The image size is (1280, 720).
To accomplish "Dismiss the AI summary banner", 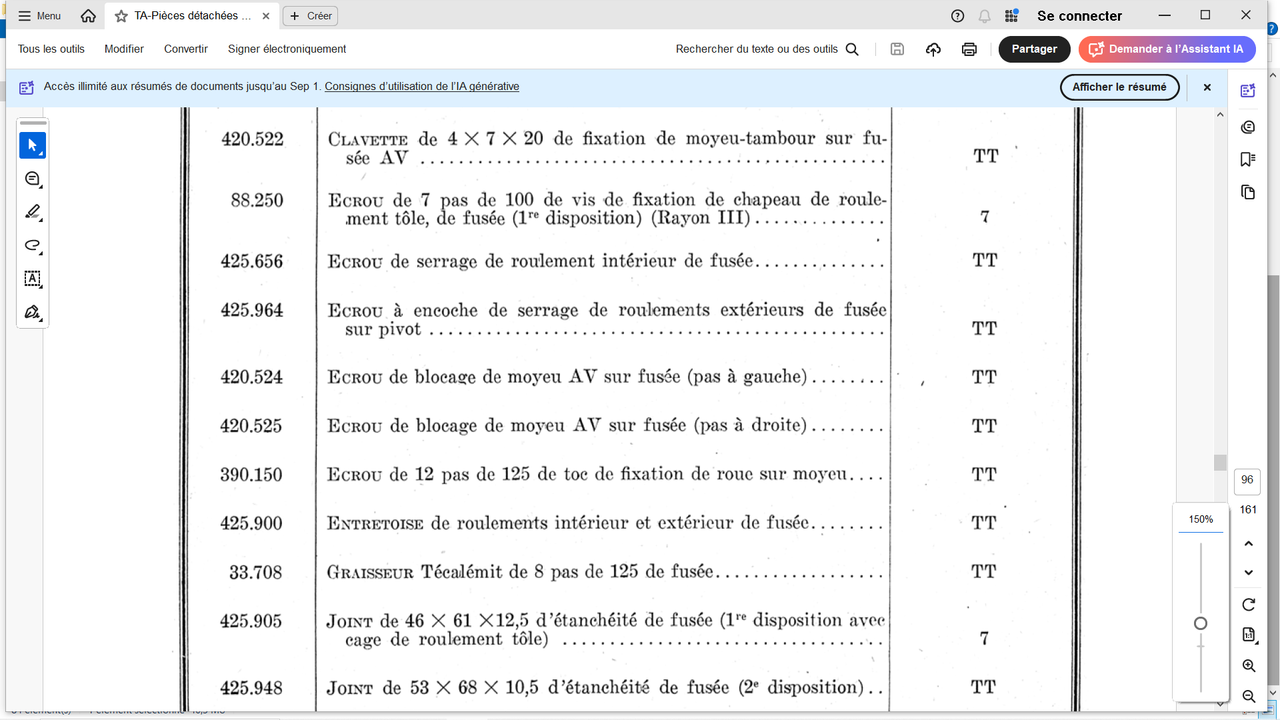I will click(x=1207, y=87).
